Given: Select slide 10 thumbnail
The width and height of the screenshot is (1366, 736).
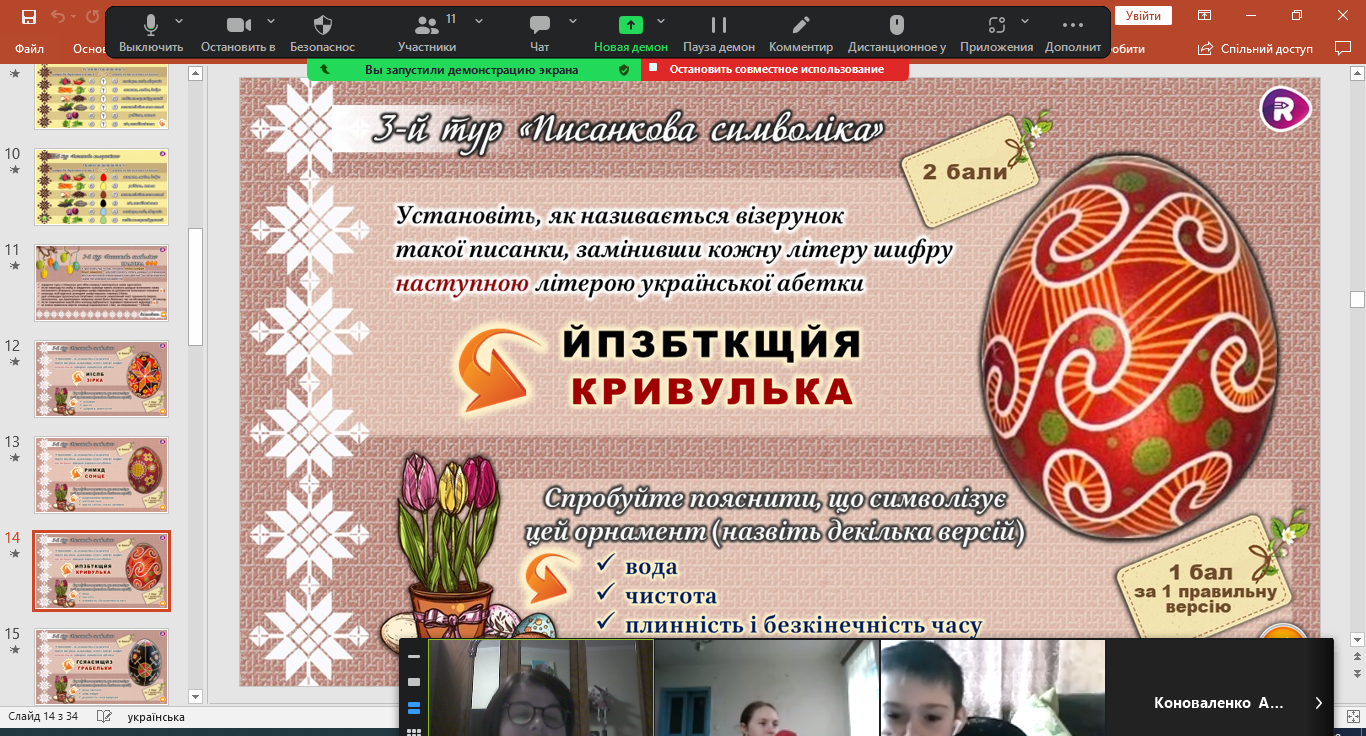Looking at the screenshot, I should [x=101, y=187].
